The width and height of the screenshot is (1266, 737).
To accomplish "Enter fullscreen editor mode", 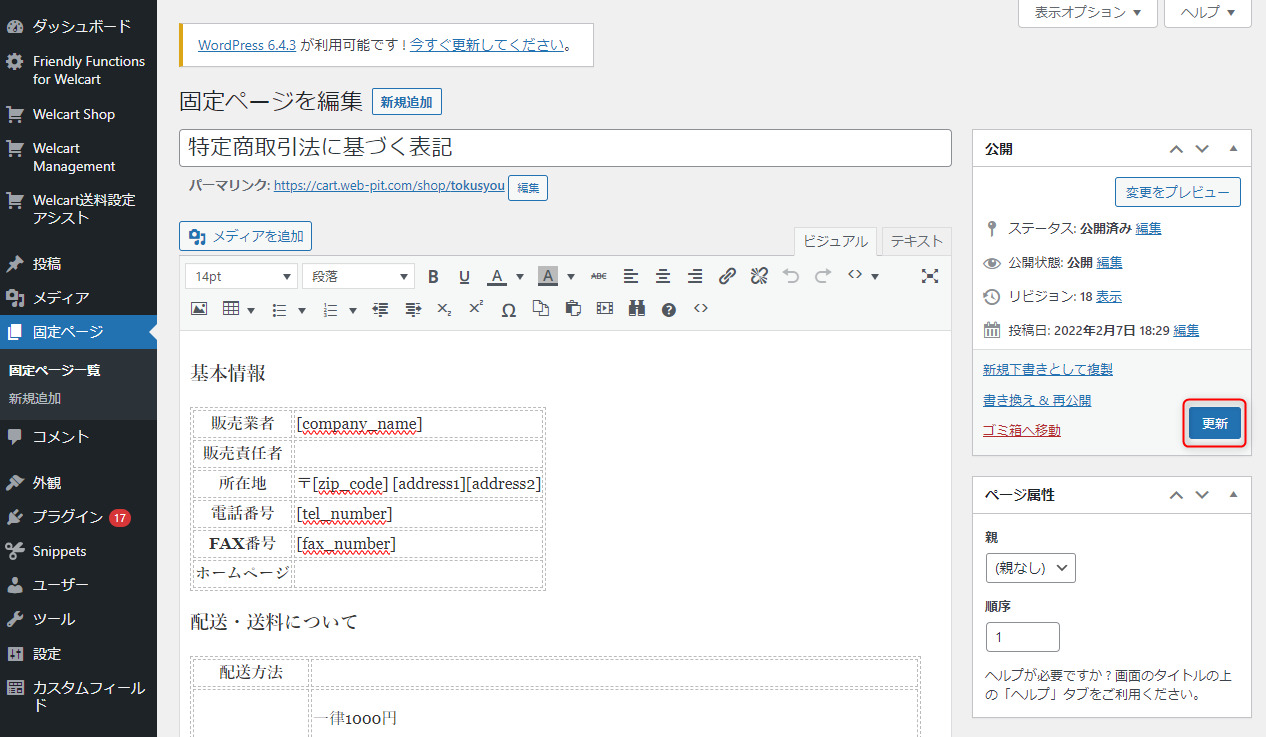I will (x=929, y=276).
